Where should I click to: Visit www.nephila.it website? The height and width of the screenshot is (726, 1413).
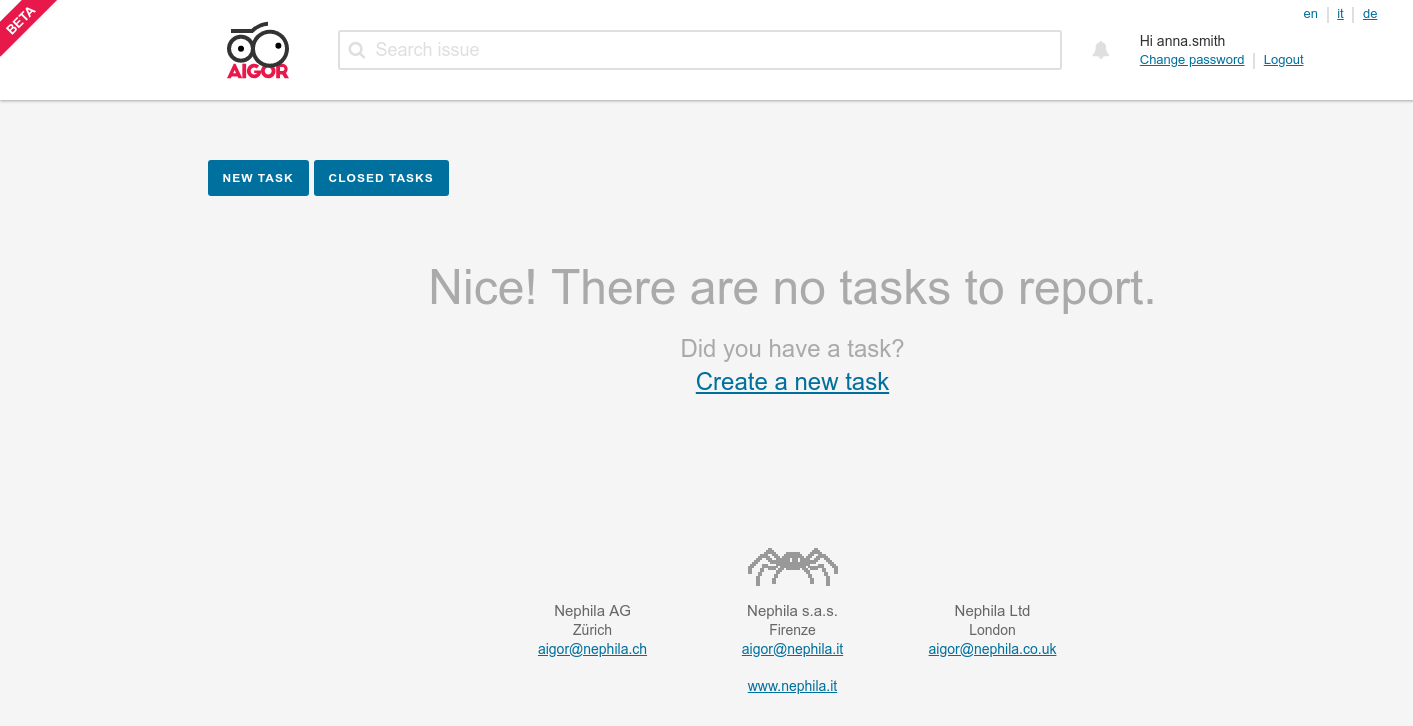coord(792,686)
